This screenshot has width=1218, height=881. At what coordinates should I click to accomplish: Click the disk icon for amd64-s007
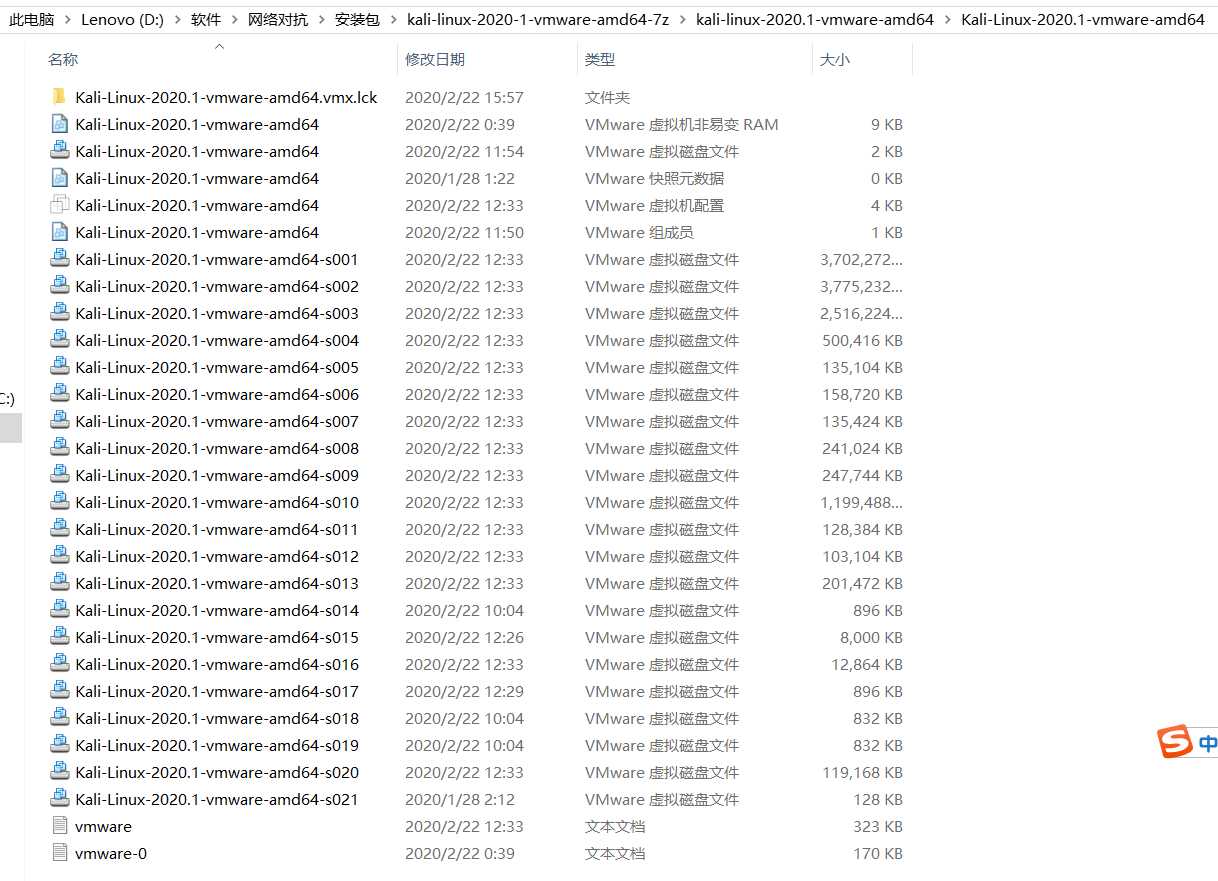click(x=60, y=421)
